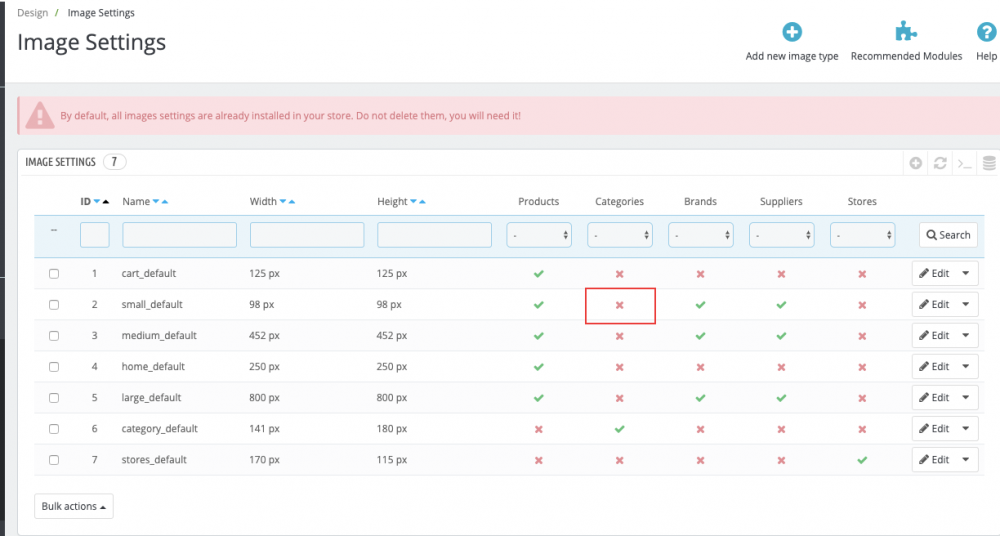Sort Height column descending arrow
This screenshot has width=1000, height=536.
coord(413,202)
